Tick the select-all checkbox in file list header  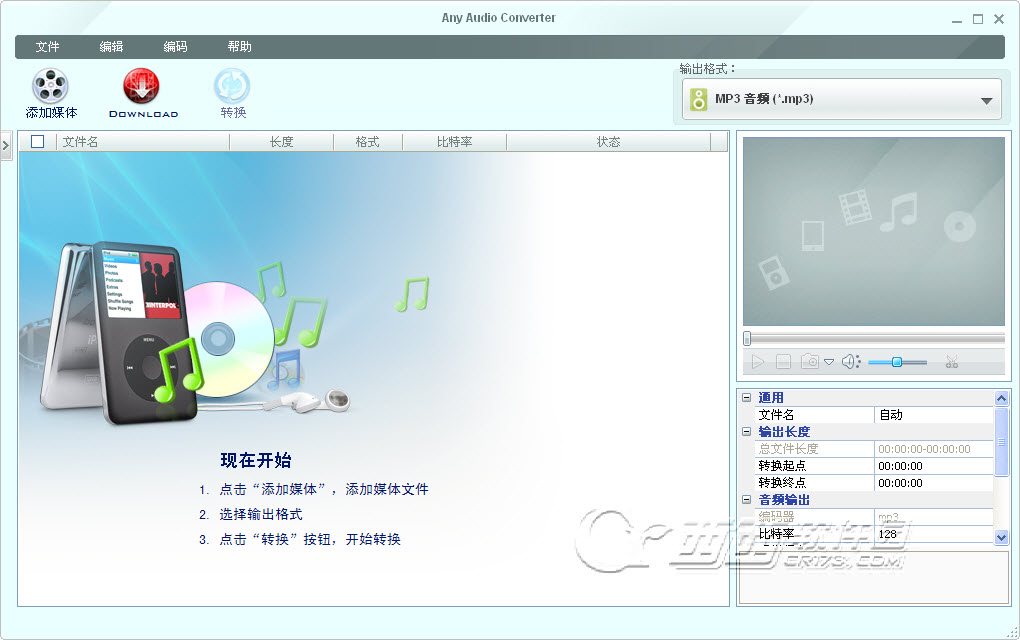point(38,141)
